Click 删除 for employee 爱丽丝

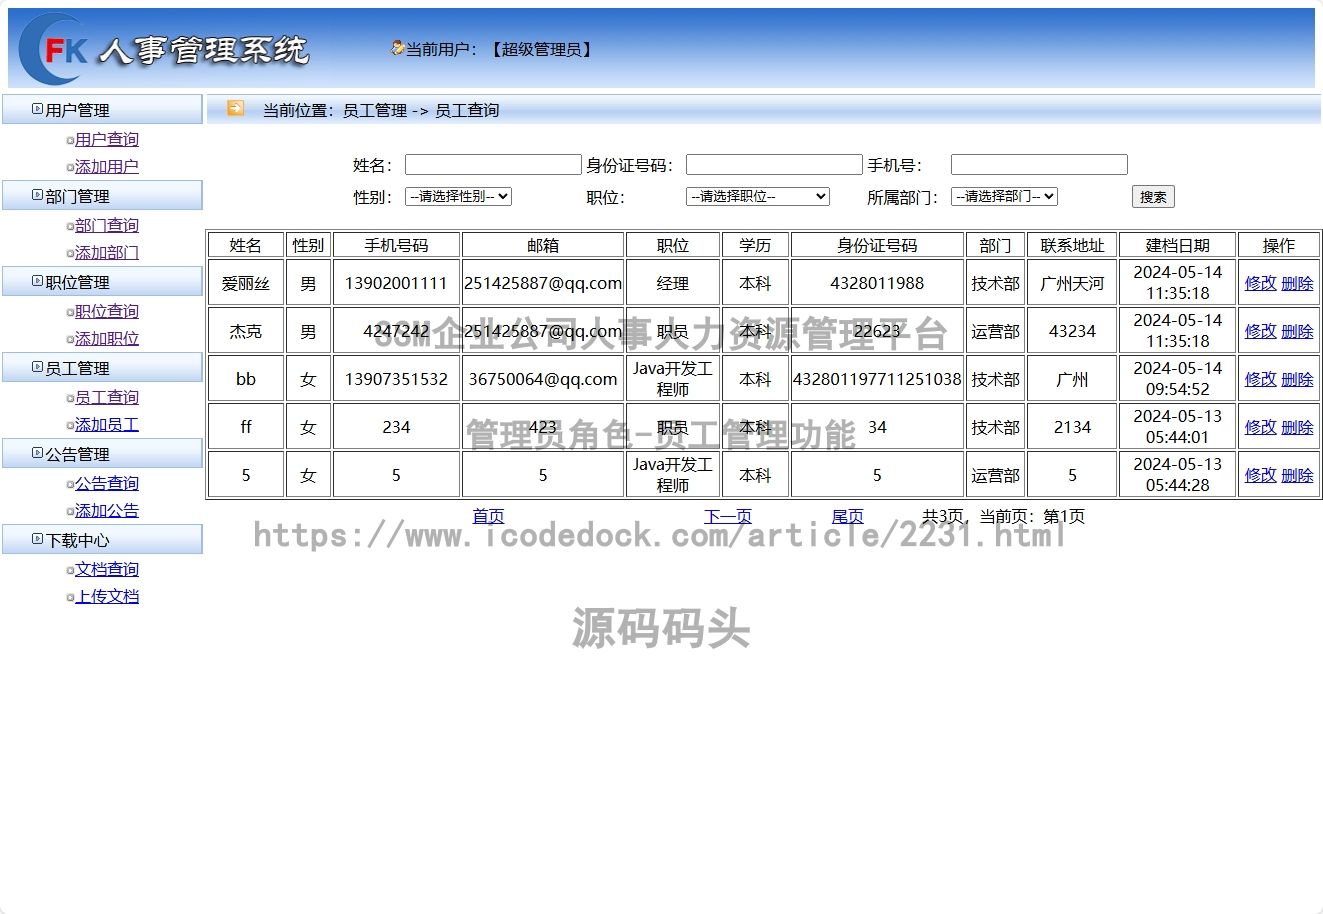1297,283
